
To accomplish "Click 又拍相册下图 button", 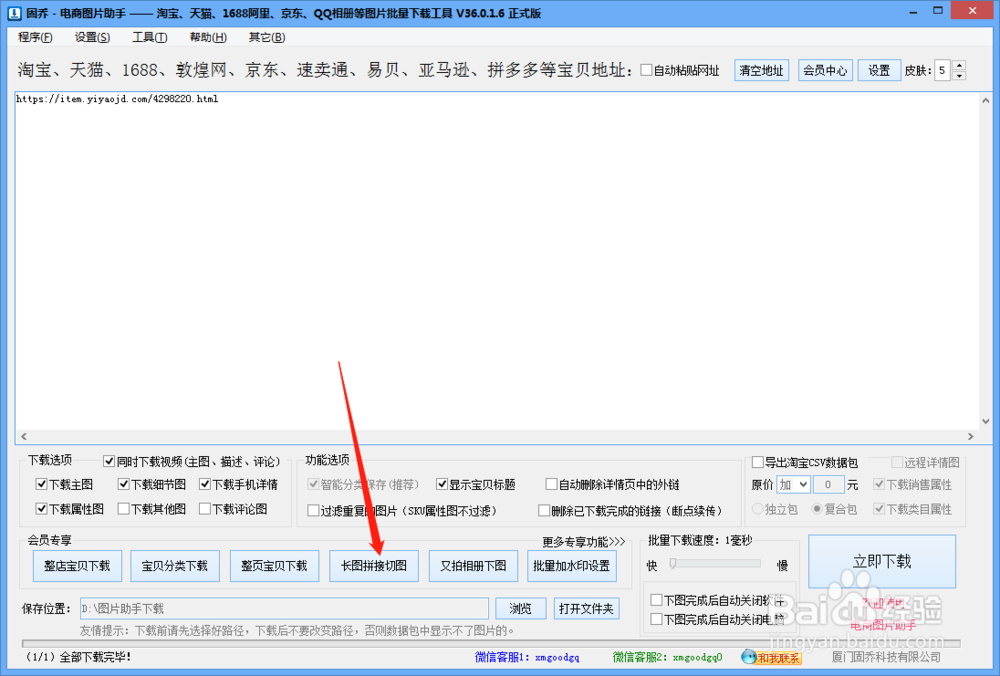I will pyautogui.click(x=473, y=566).
